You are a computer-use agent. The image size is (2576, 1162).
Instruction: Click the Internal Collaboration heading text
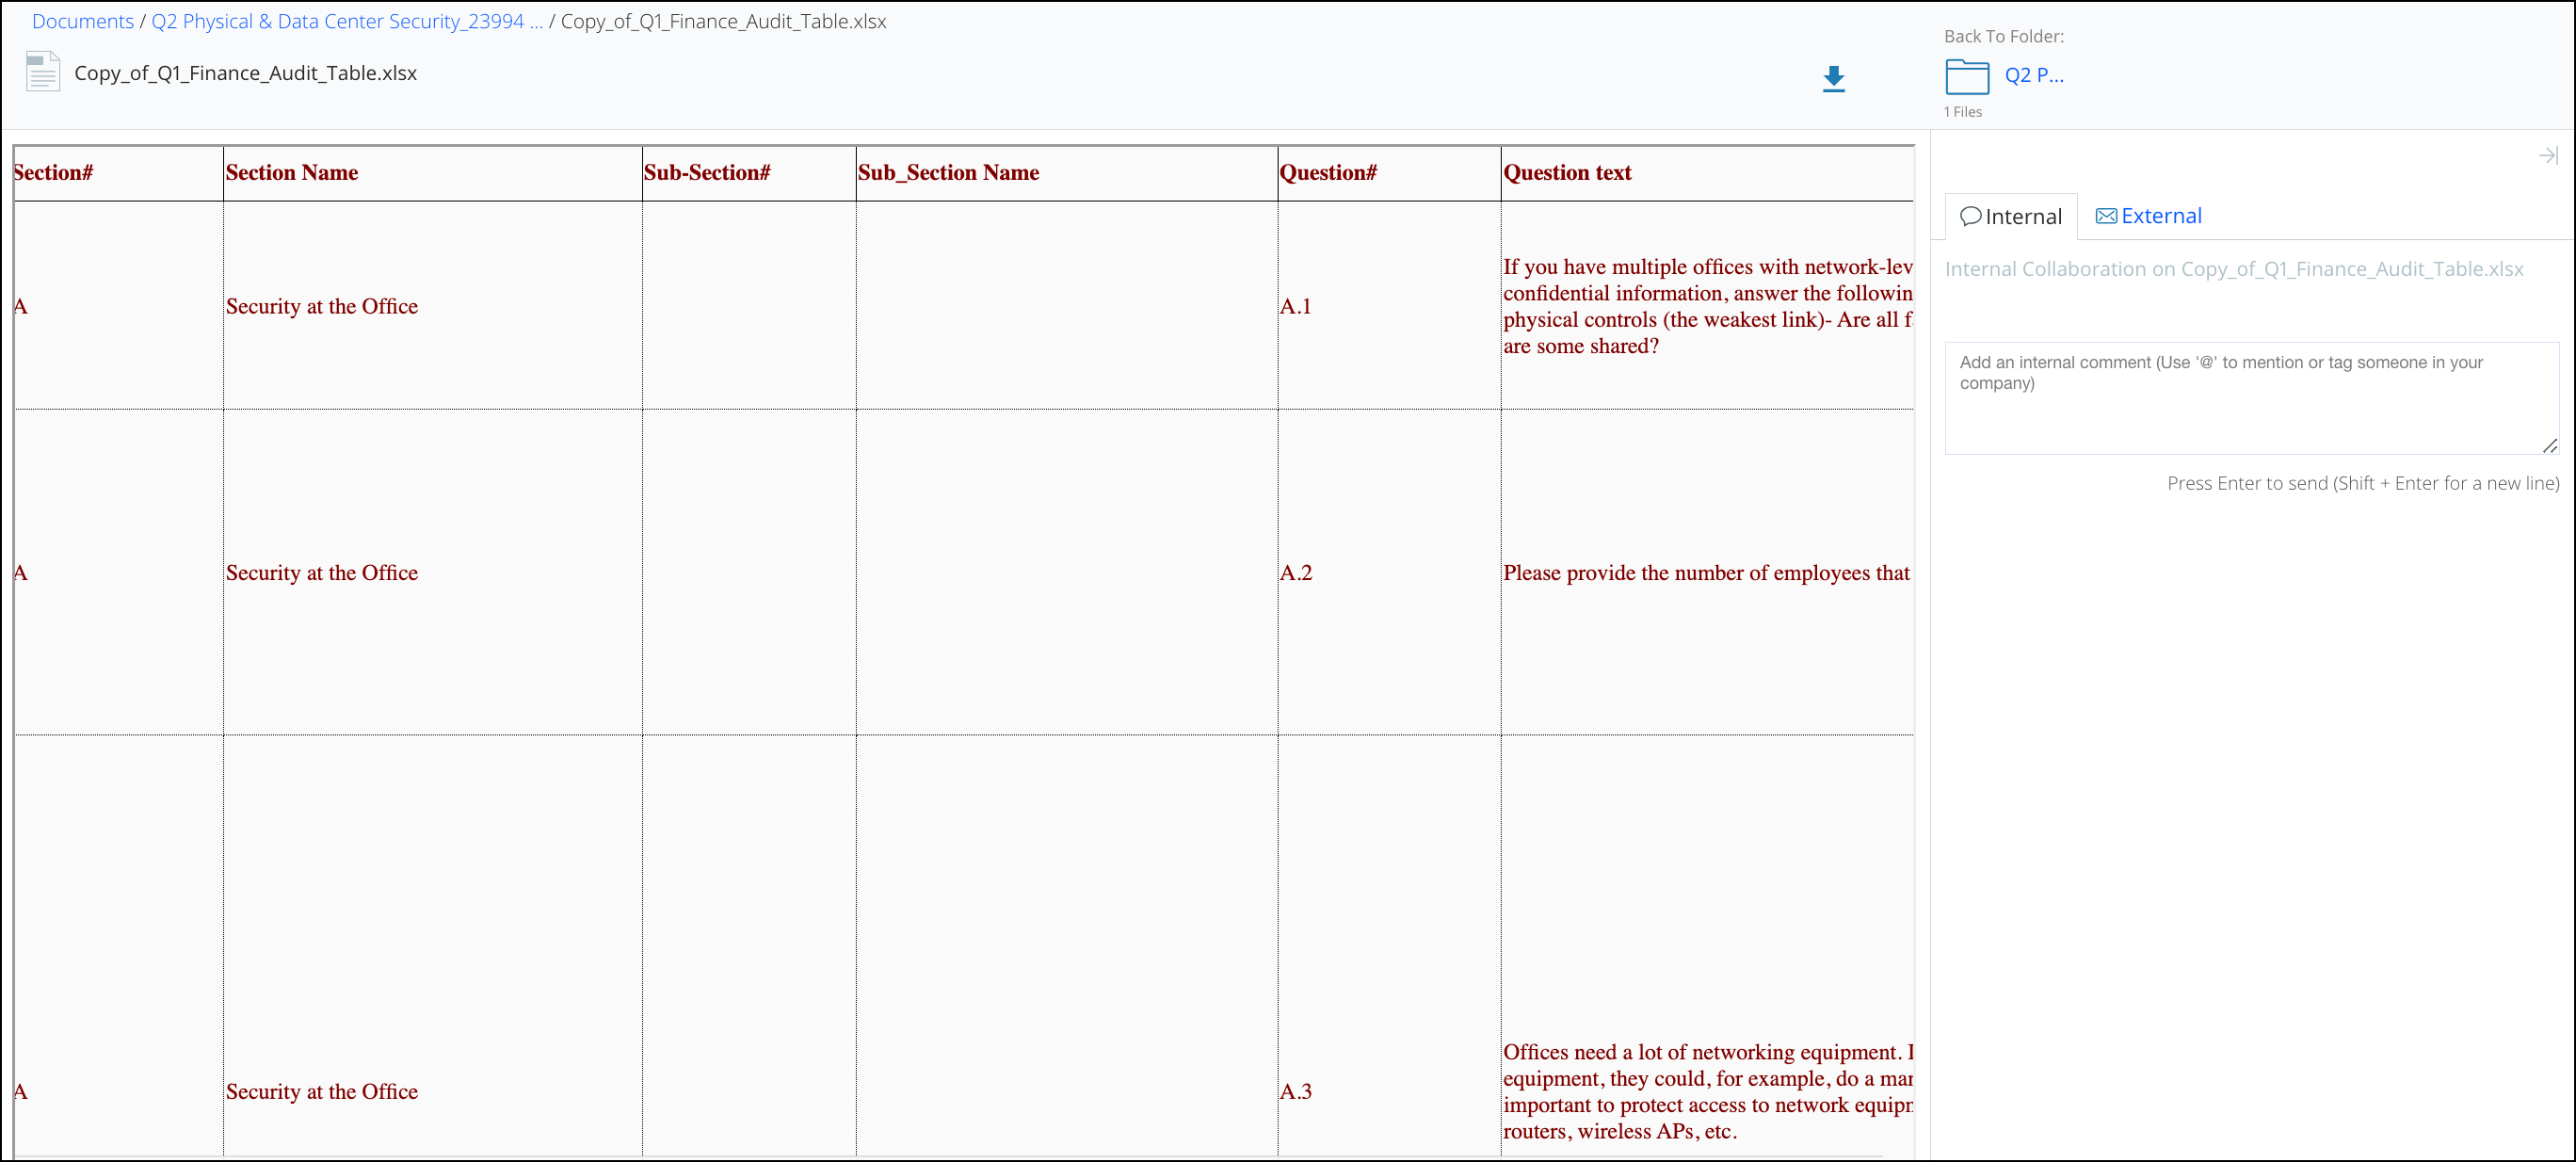(2234, 269)
